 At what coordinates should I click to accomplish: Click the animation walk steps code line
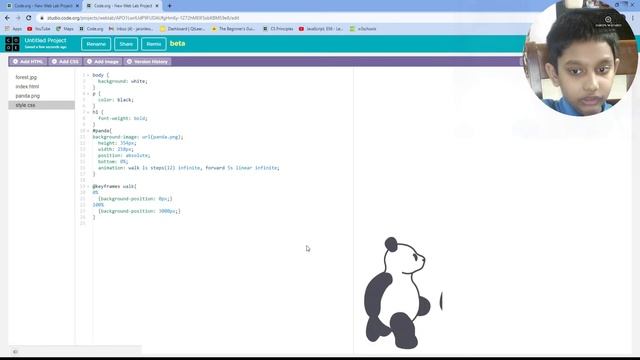click(189, 168)
